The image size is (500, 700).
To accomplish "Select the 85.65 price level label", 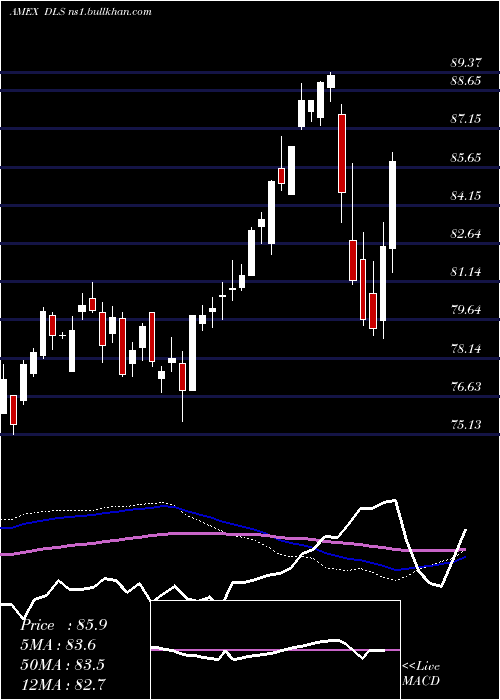I will 466,157.
